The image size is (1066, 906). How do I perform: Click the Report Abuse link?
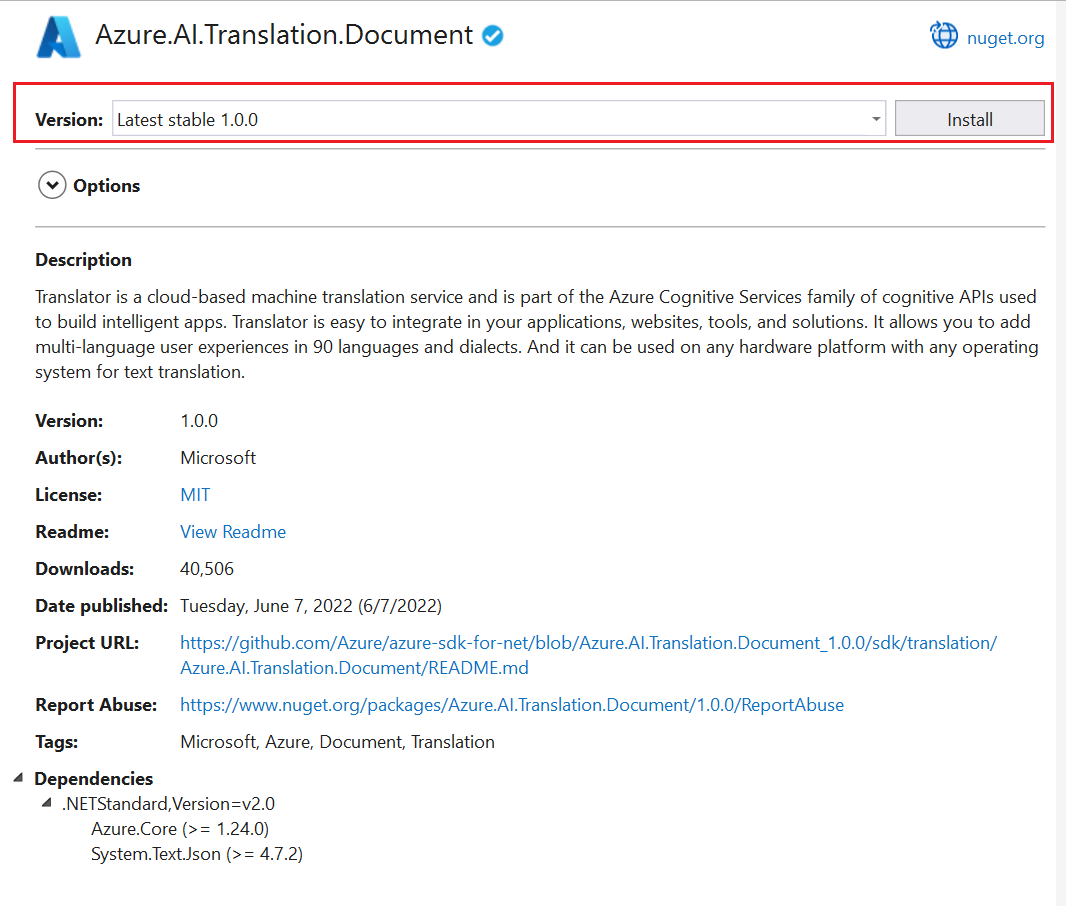(511, 704)
